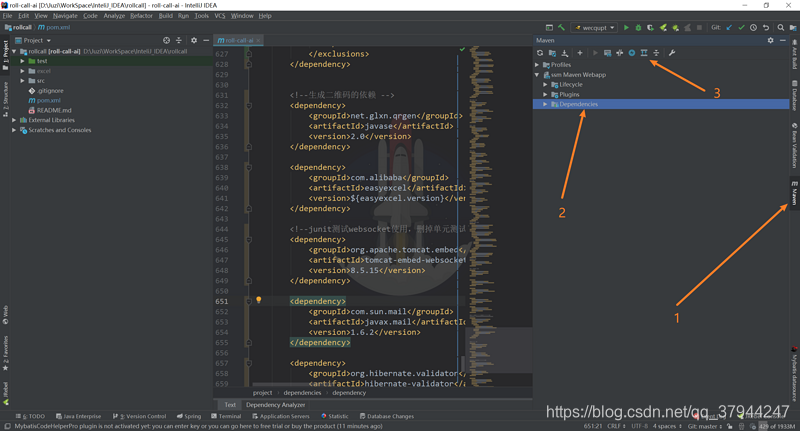
Task: Click the Build Project hammer icon
Action: pyautogui.click(x=561, y=28)
